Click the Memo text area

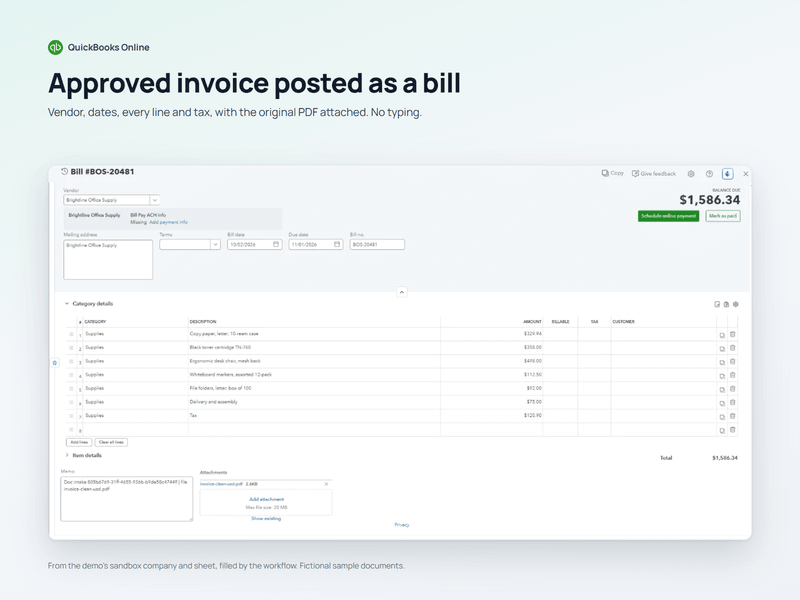127,499
